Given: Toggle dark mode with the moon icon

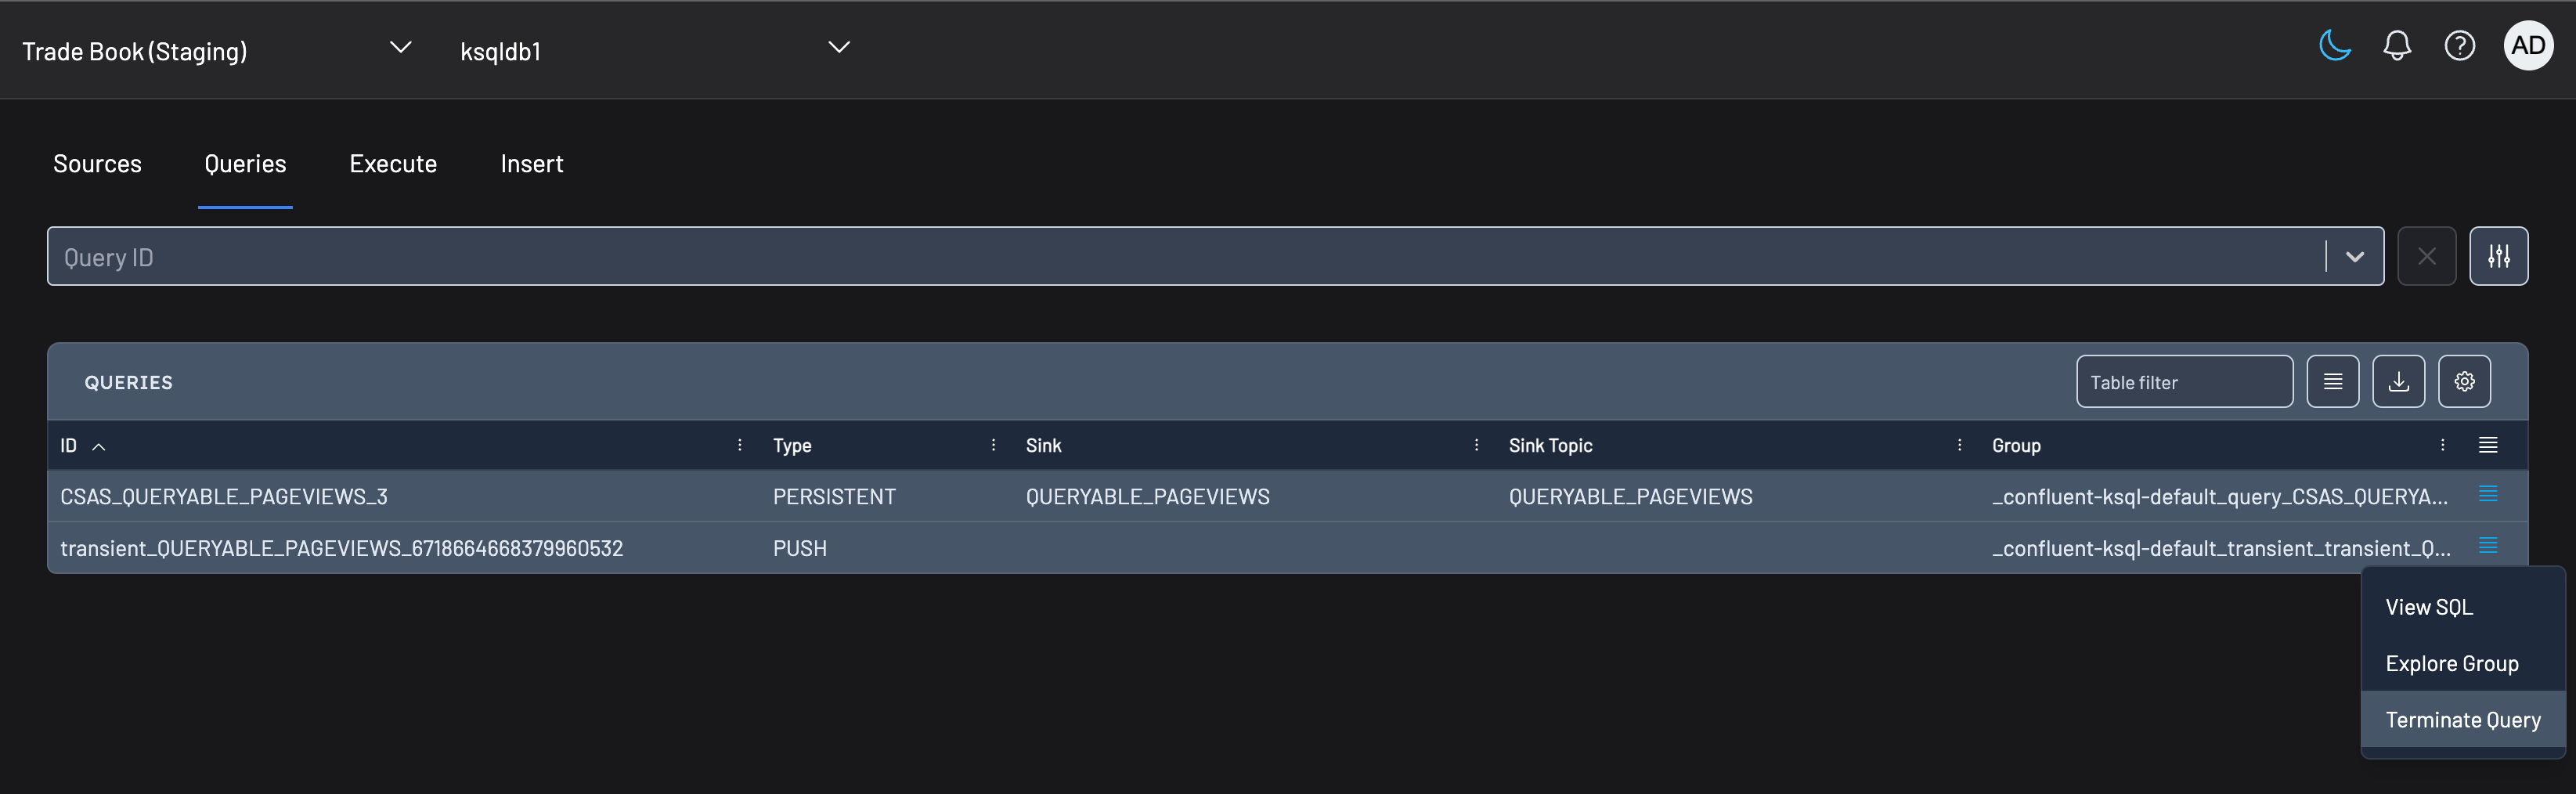Looking at the screenshot, I should point(2334,45).
